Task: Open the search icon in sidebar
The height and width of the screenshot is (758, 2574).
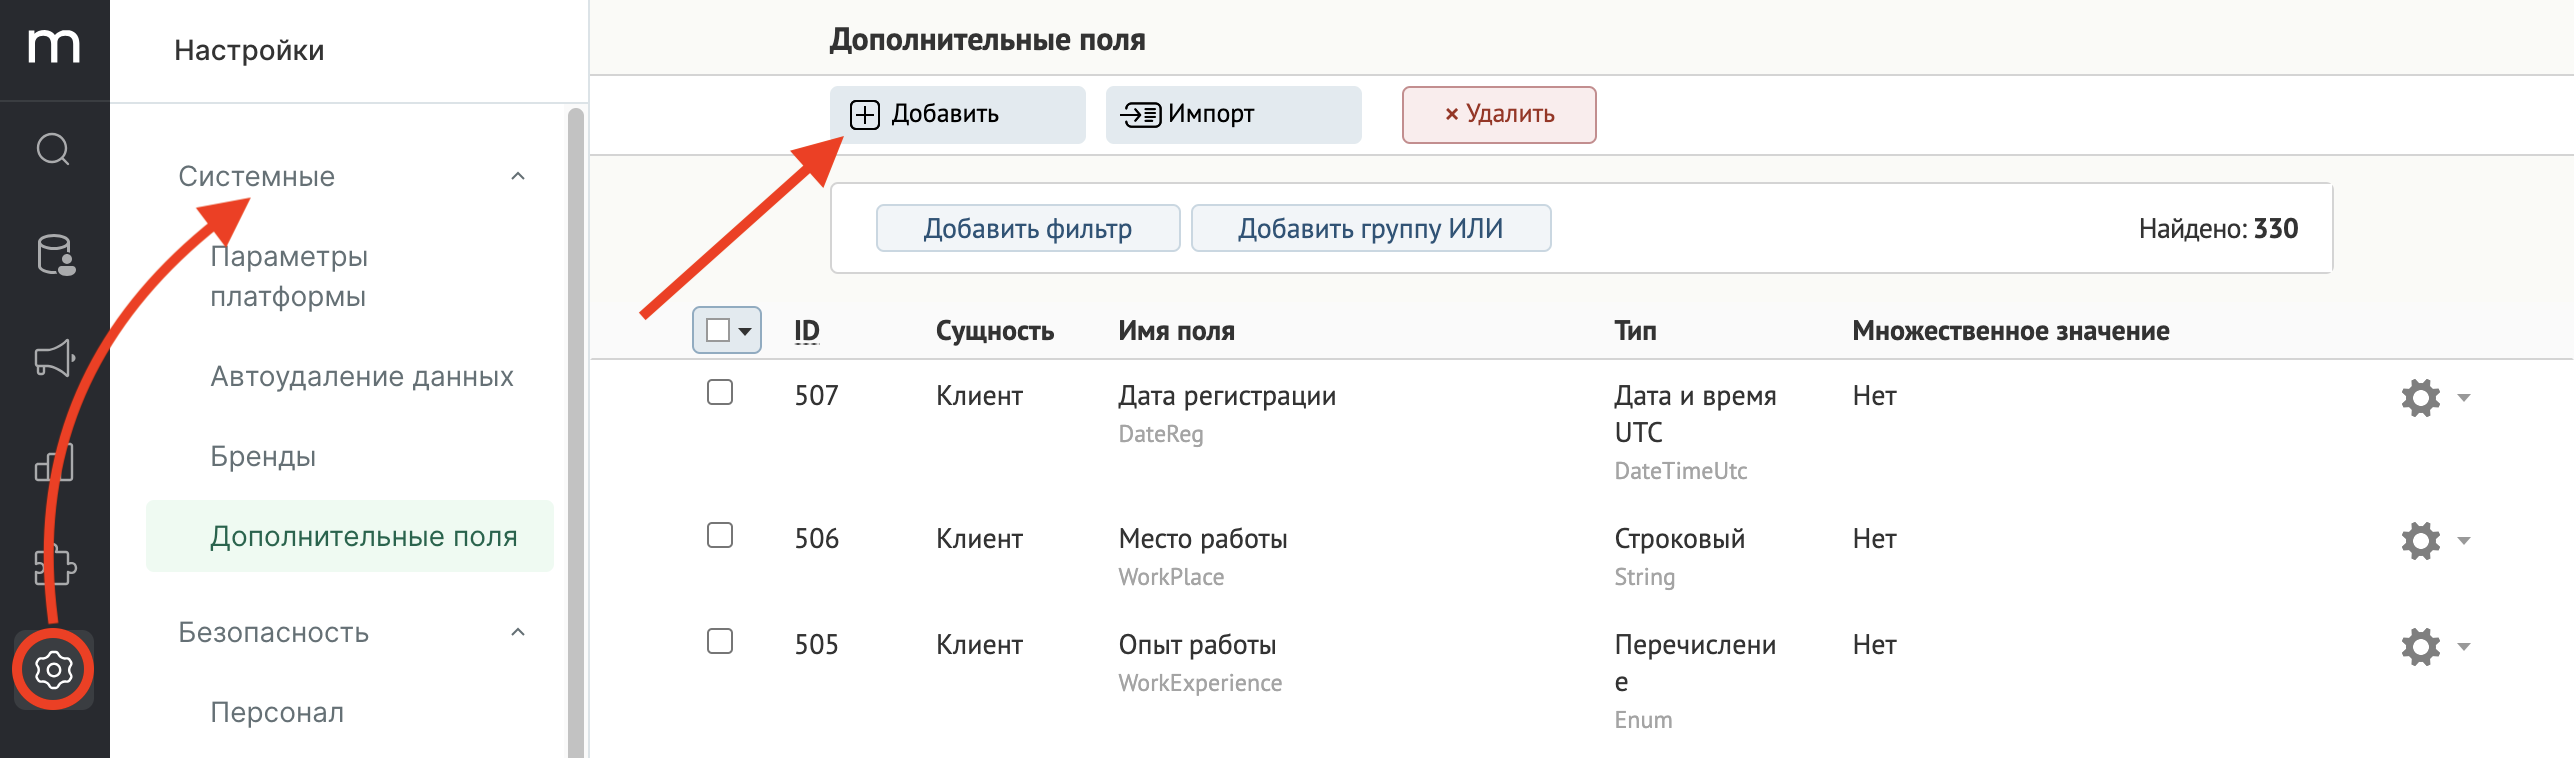Action: [54, 149]
